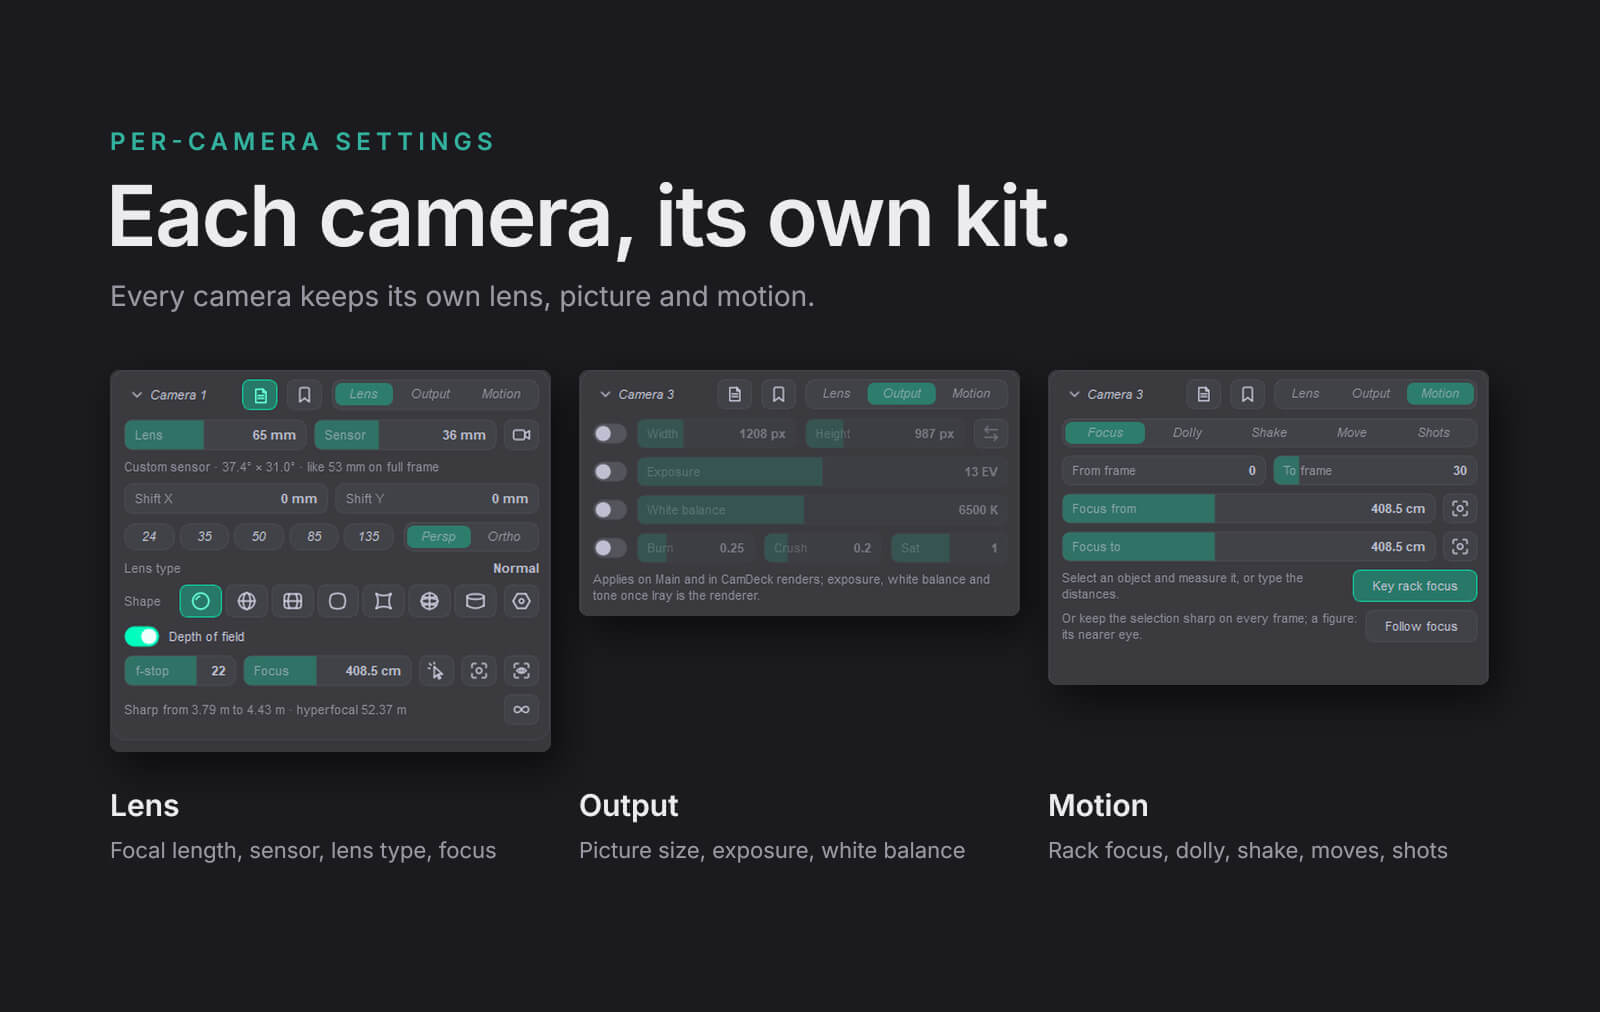Enable the White balance toggle
This screenshot has height=1012, width=1600.
pos(610,510)
